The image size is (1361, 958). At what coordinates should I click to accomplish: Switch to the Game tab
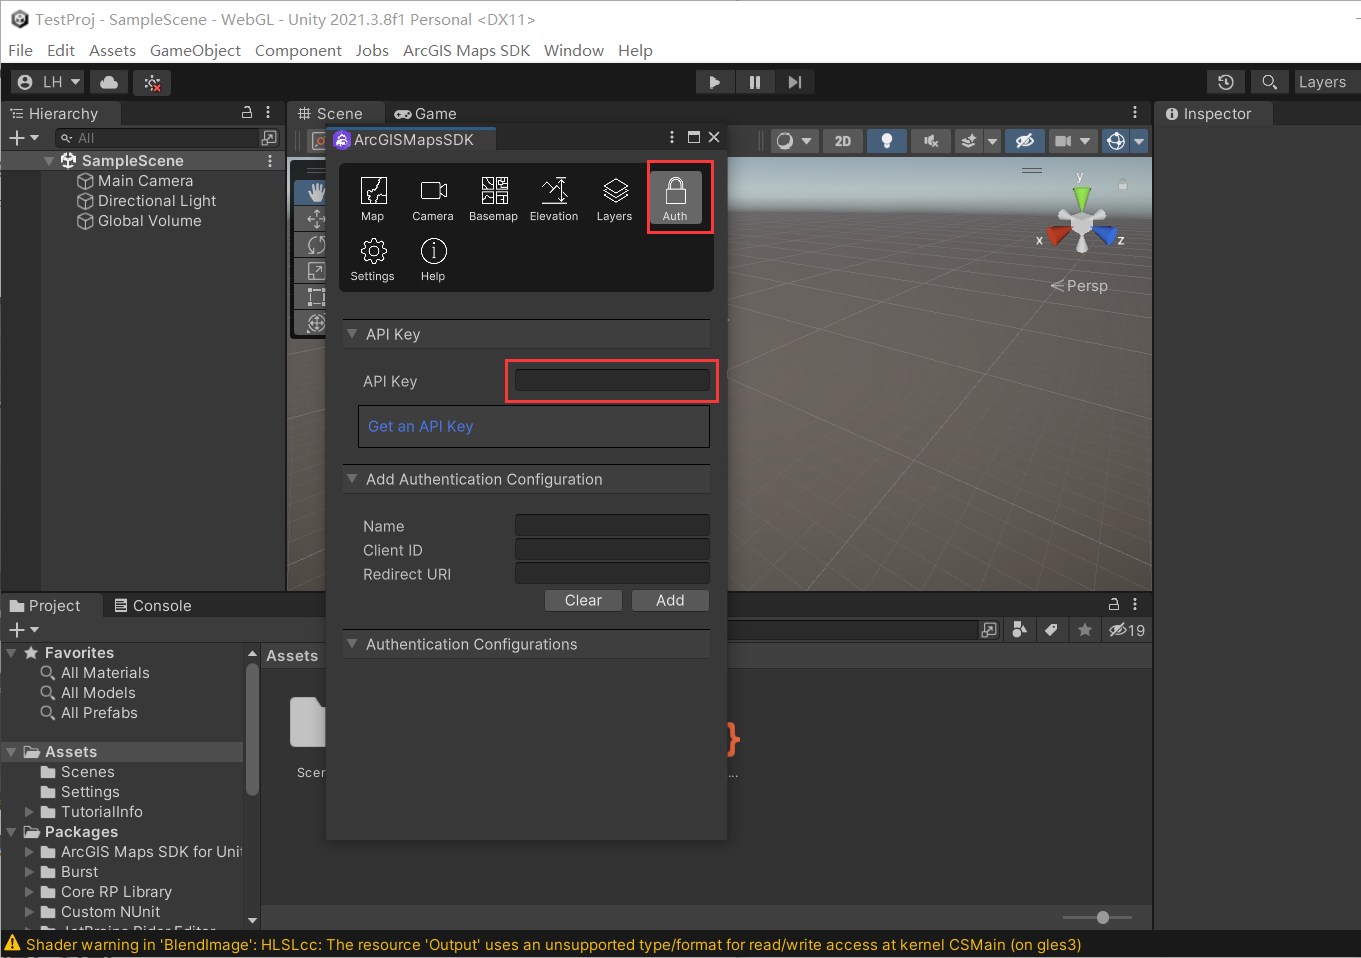coord(425,114)
